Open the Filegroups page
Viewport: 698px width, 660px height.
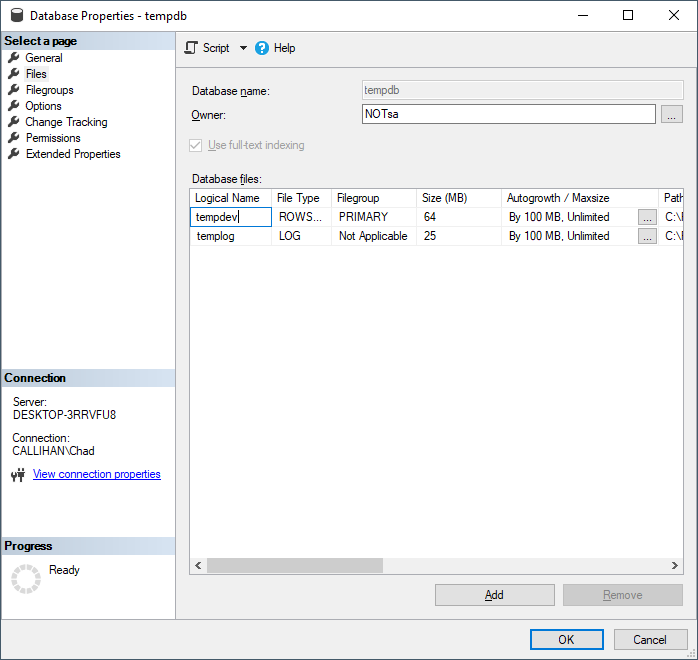point(49,90)
